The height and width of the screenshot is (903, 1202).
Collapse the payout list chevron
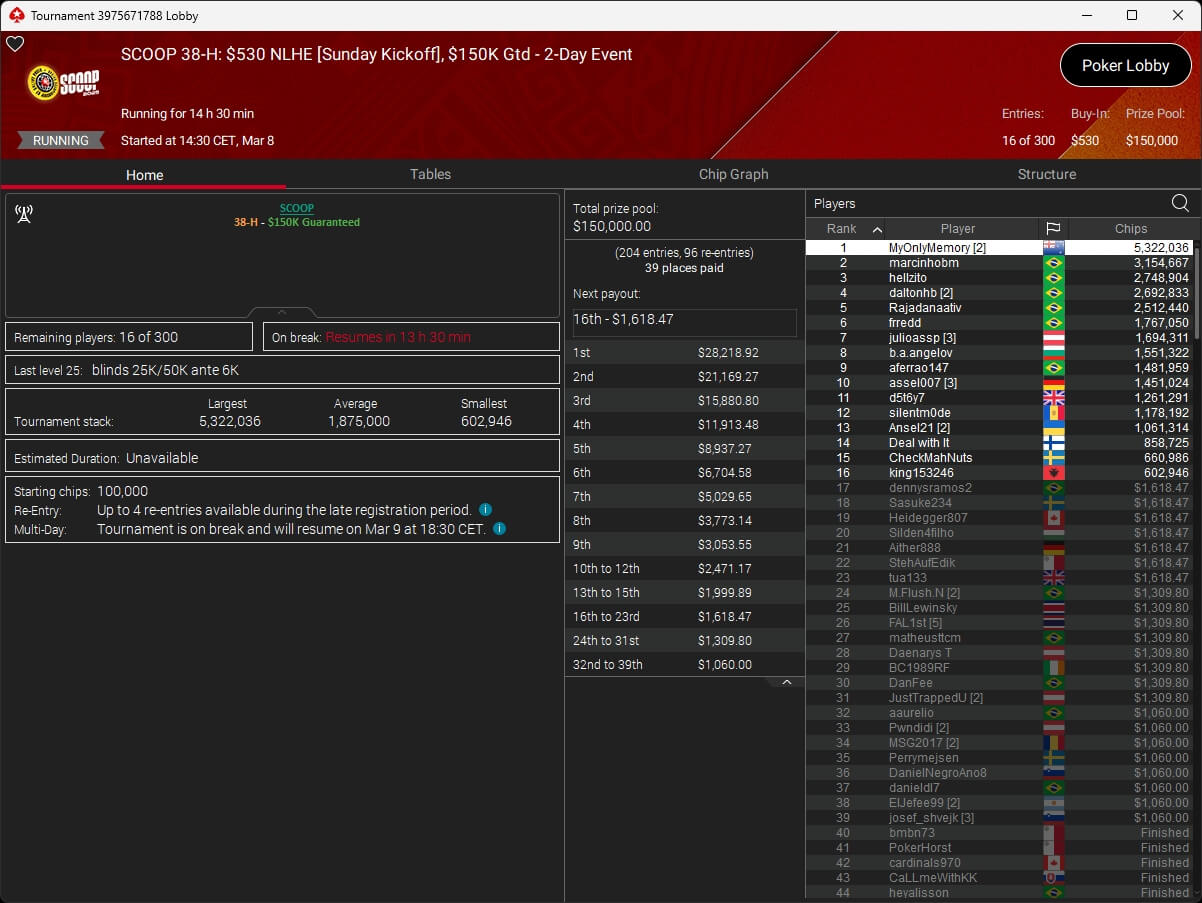point(786,682)
